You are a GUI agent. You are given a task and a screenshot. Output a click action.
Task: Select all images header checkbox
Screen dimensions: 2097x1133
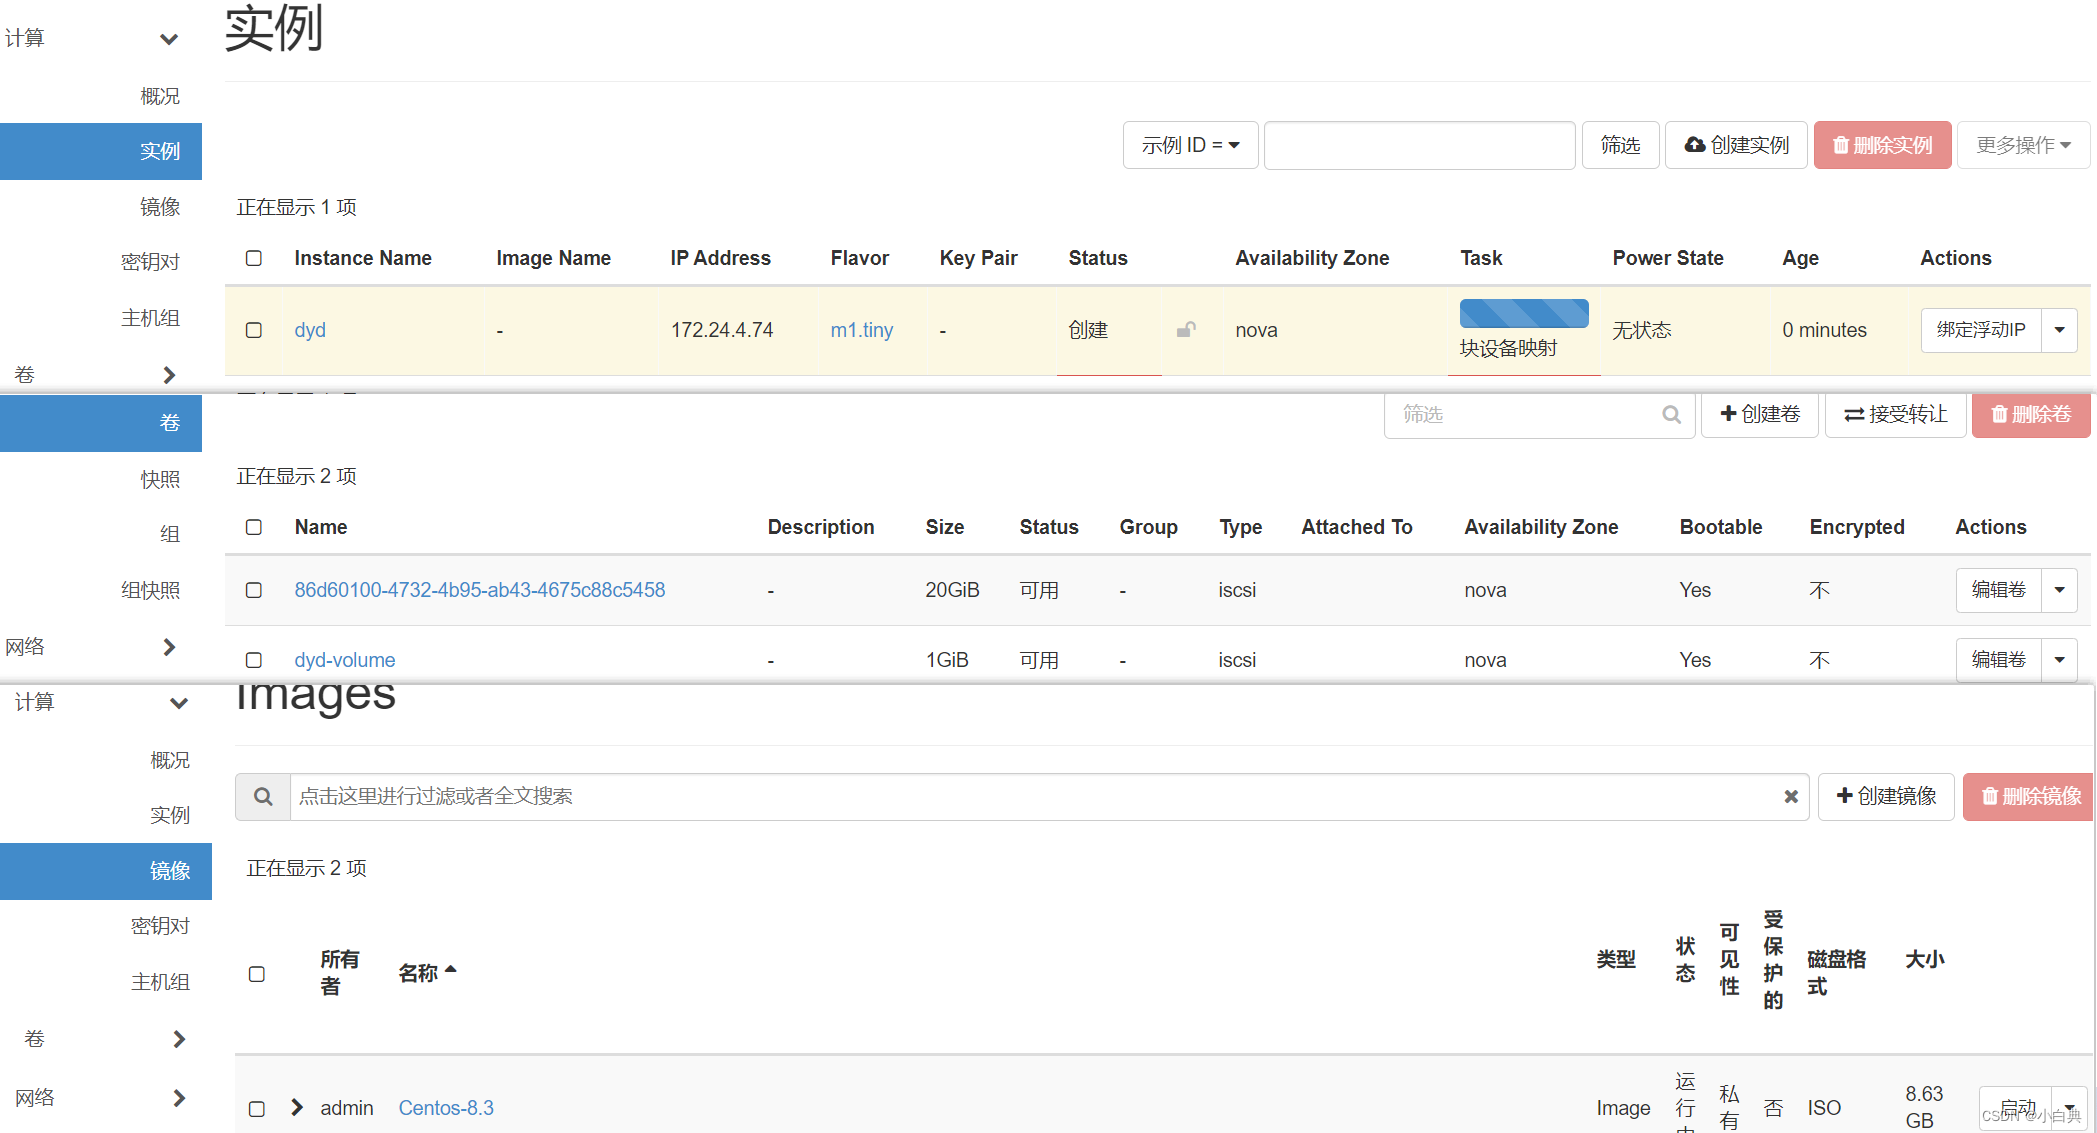coord(257,974)
